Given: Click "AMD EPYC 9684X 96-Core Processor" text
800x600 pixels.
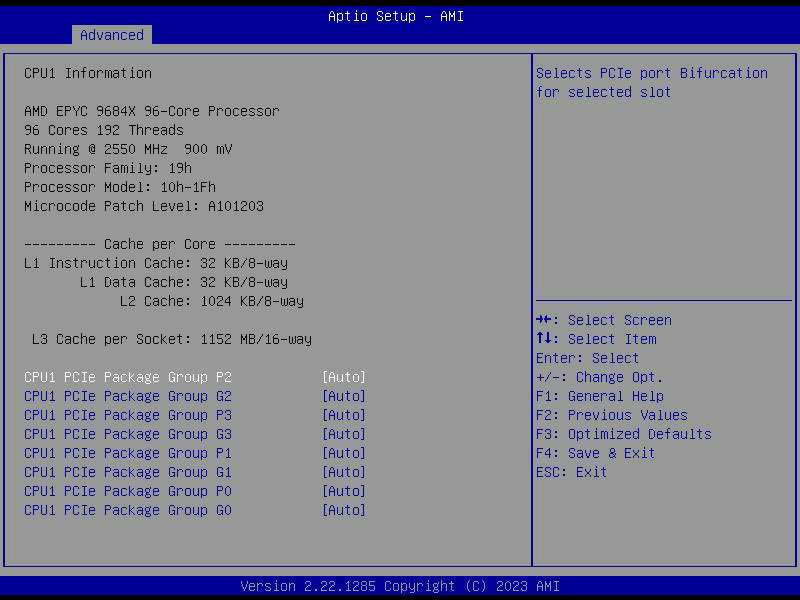Looking at the screenshot, I should 152,111.
